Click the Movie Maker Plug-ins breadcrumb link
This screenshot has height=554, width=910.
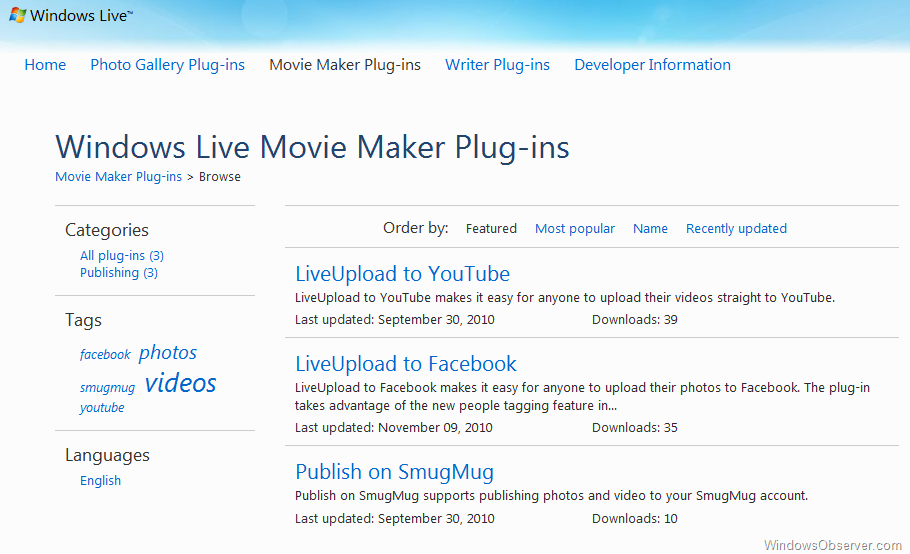point(118,176)
